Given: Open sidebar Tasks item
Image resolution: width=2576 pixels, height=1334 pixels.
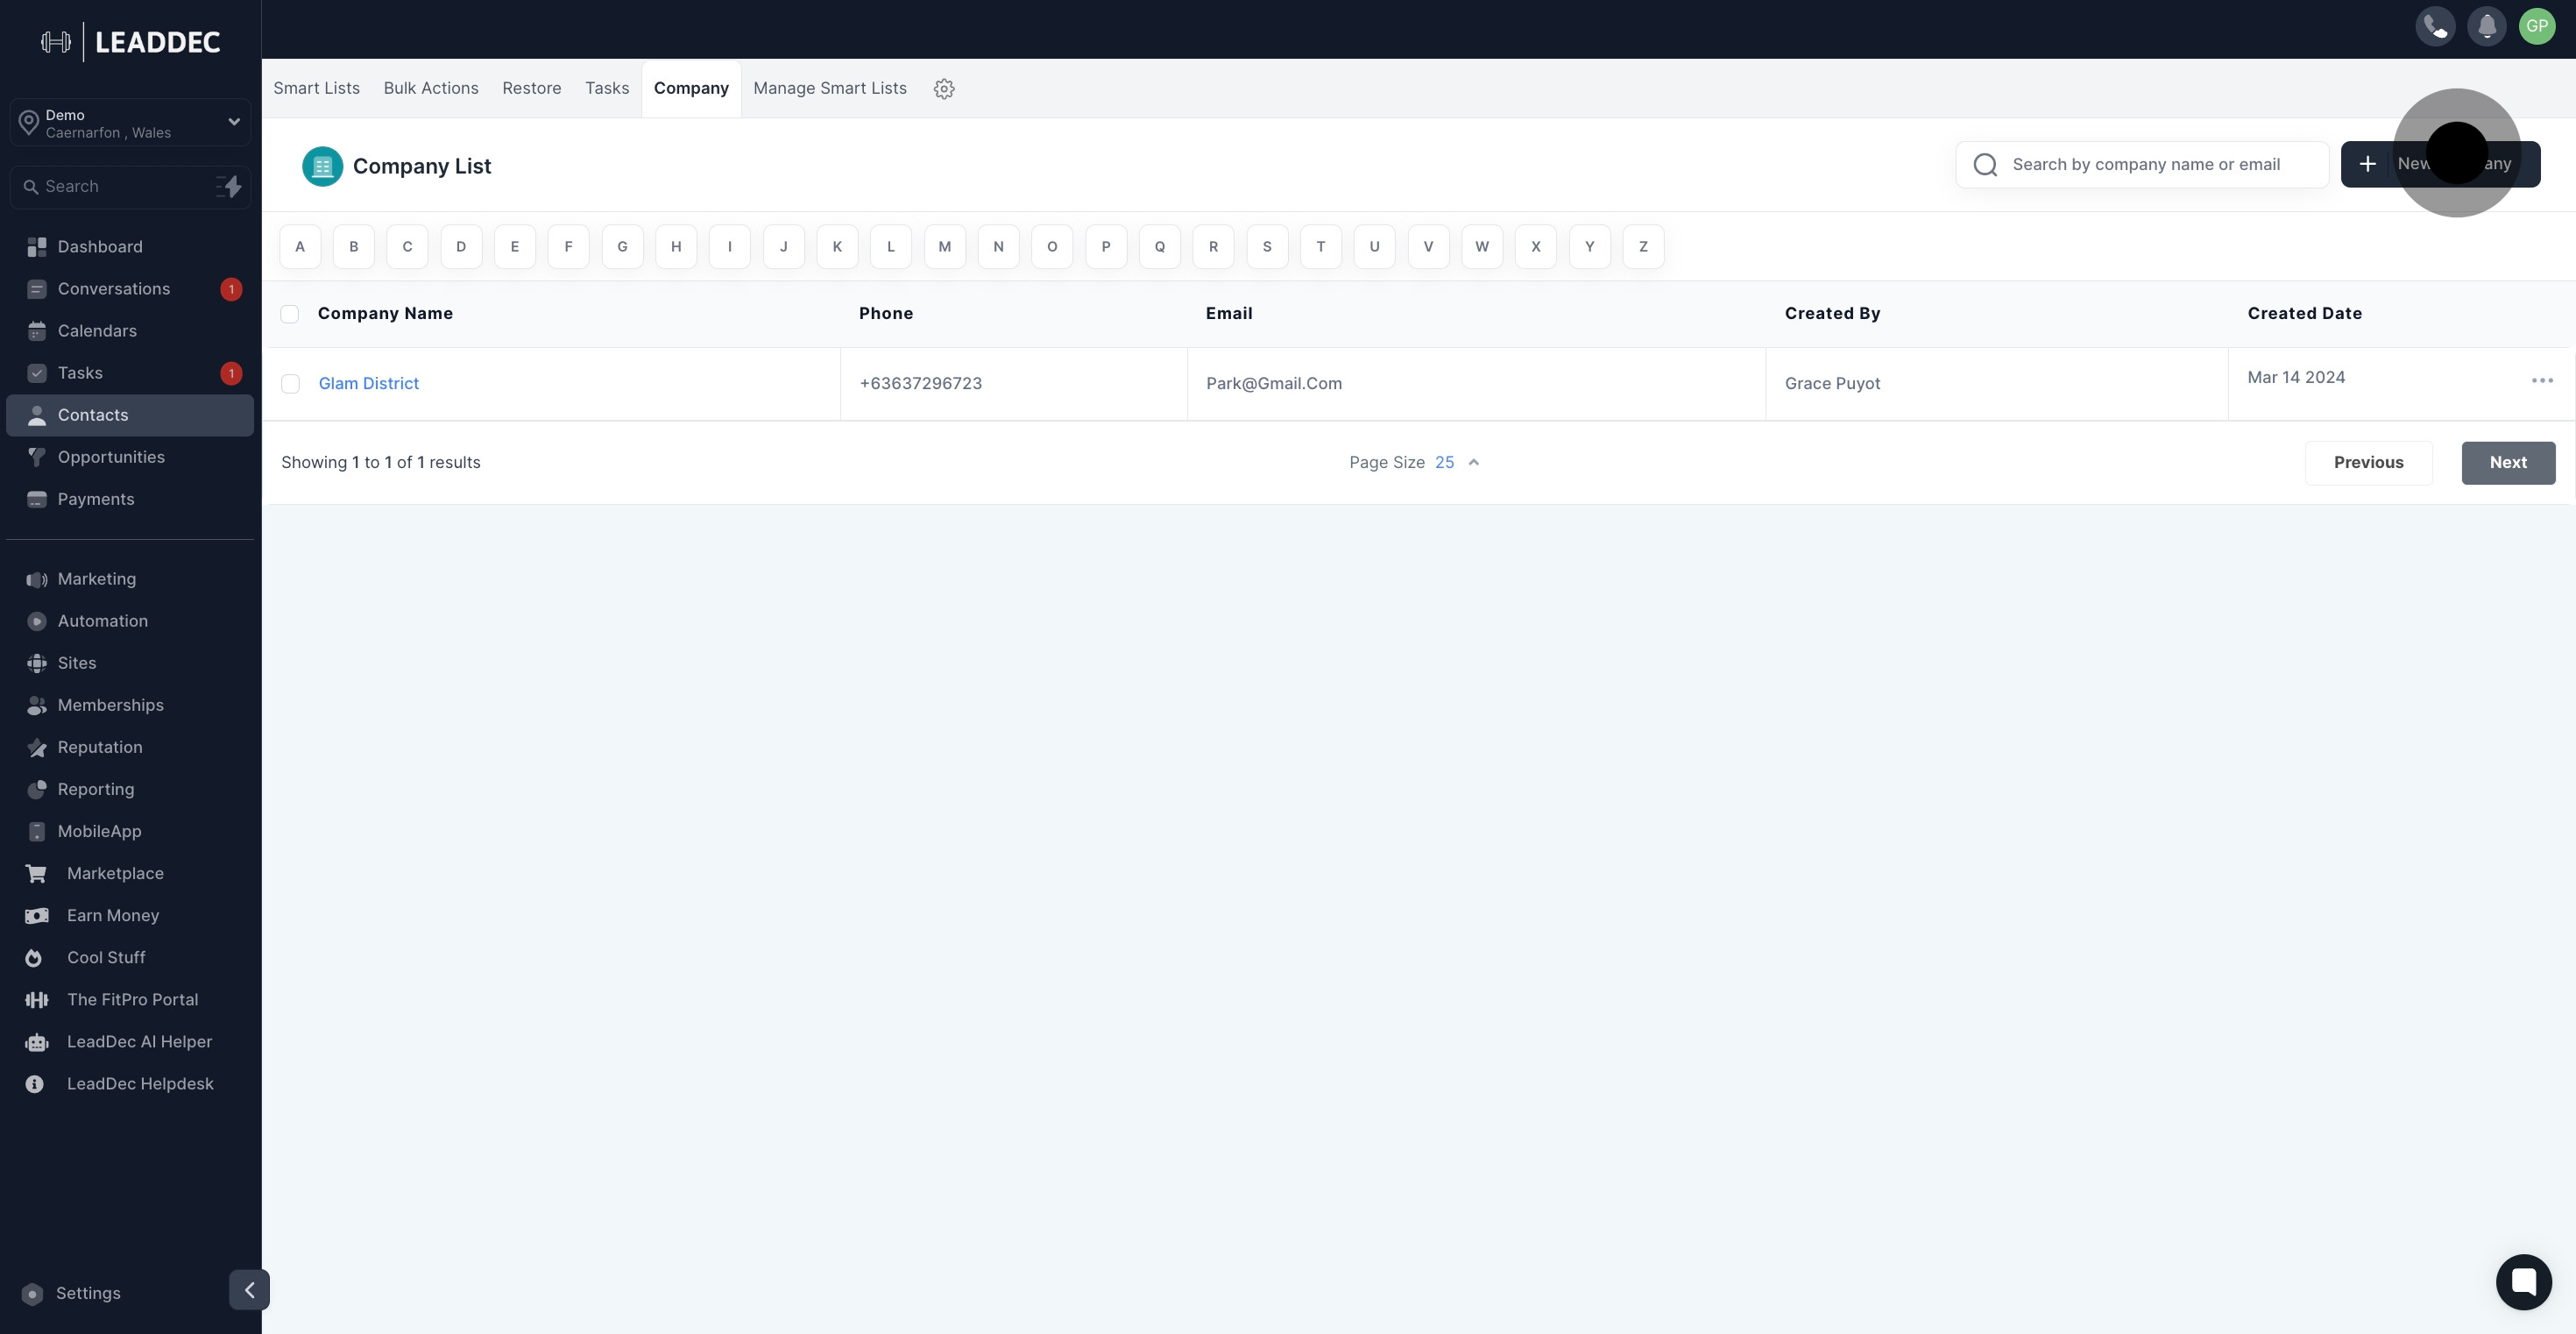Looking at the screenshot, I should click(130, 373).
